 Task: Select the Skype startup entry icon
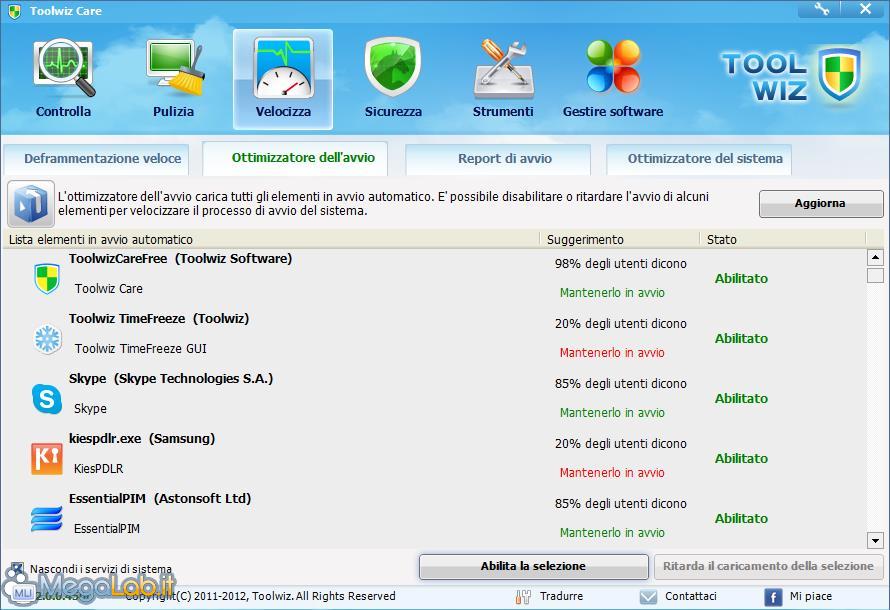click(x=47, y=399)
